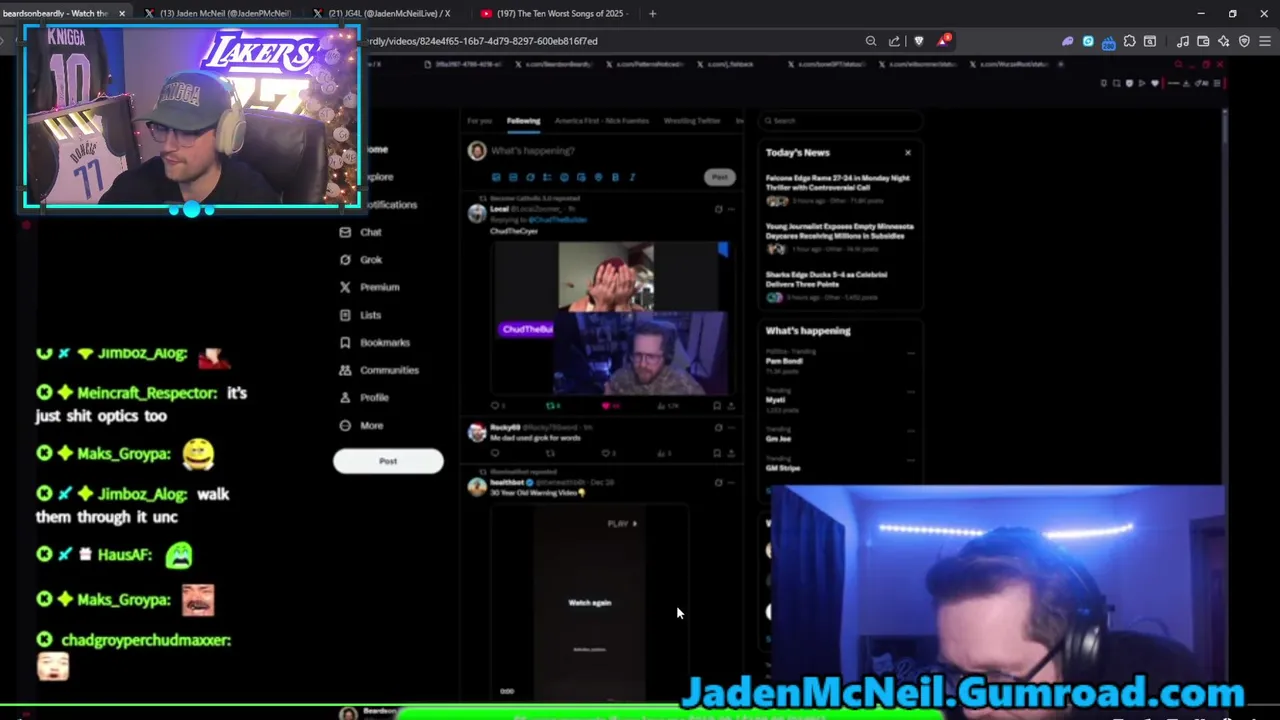Image resolution: width=1280 pixels, height=720 pixels.
Task: Click the grey Post button in composer
Action: pos(719,177)
